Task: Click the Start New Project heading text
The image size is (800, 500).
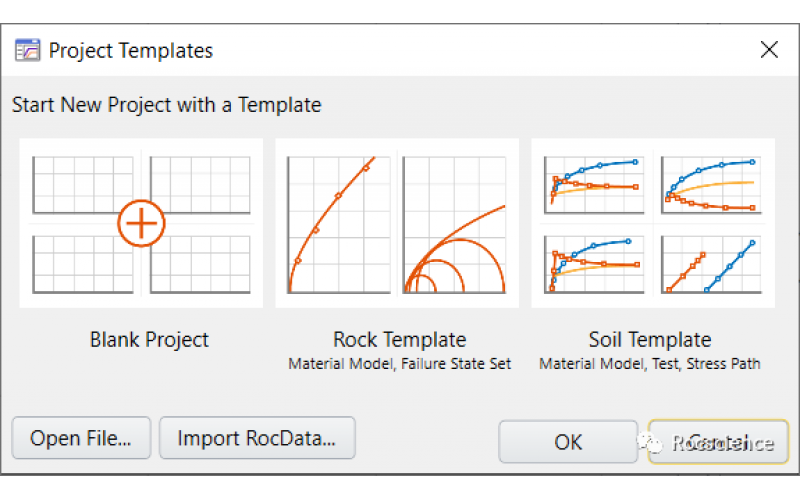Action: (166, 104)
